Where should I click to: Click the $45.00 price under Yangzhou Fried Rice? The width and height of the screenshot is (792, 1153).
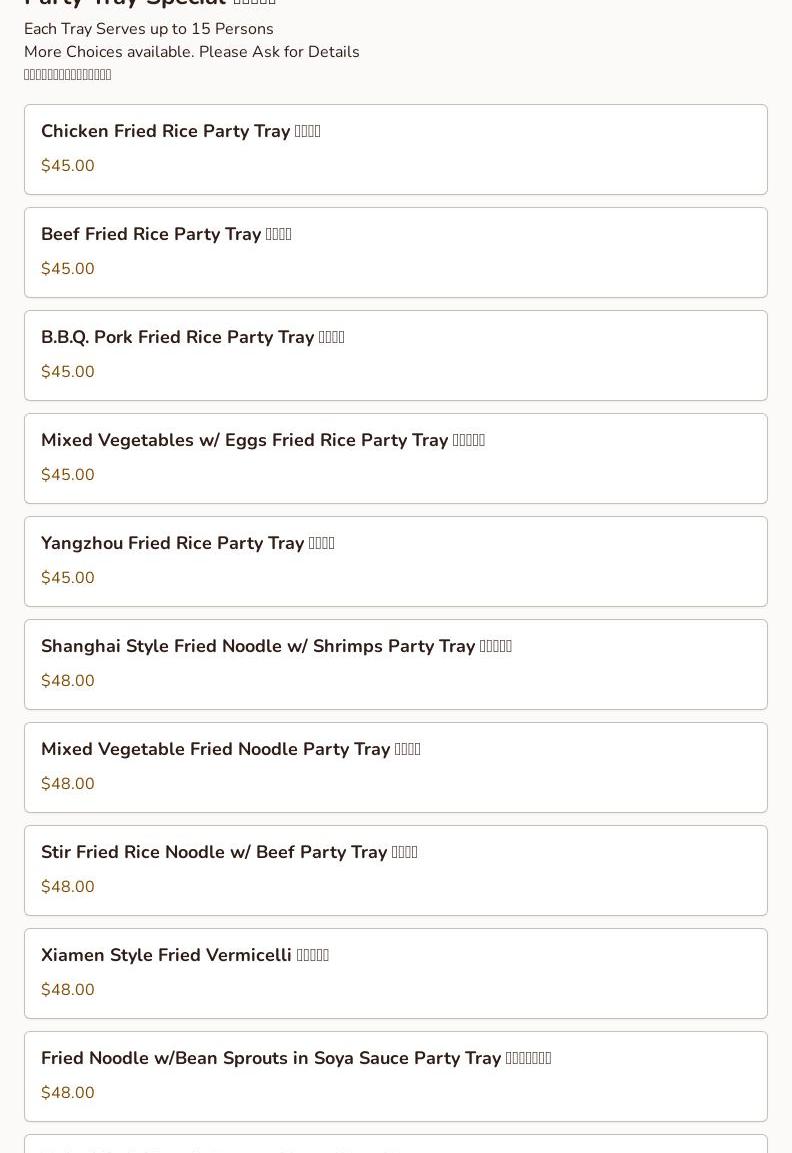click(x=68, y=578)
